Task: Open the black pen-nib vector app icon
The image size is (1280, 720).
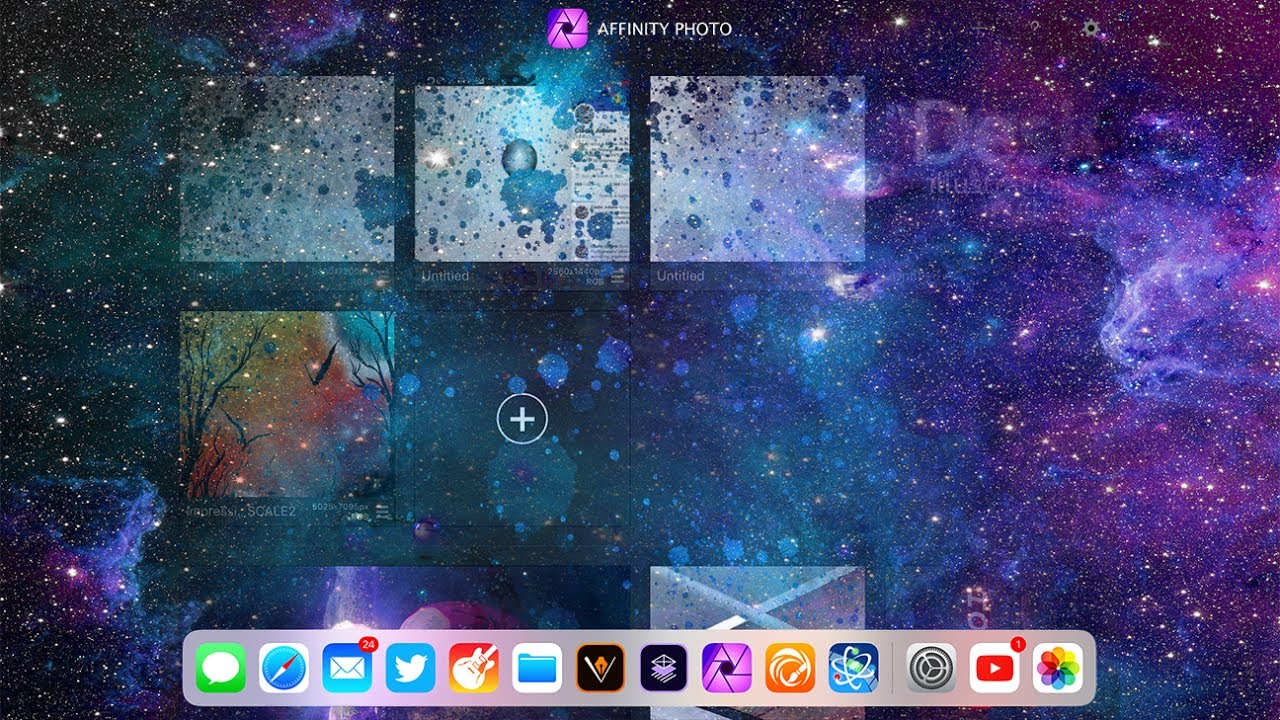Action: tap(601, 668)
